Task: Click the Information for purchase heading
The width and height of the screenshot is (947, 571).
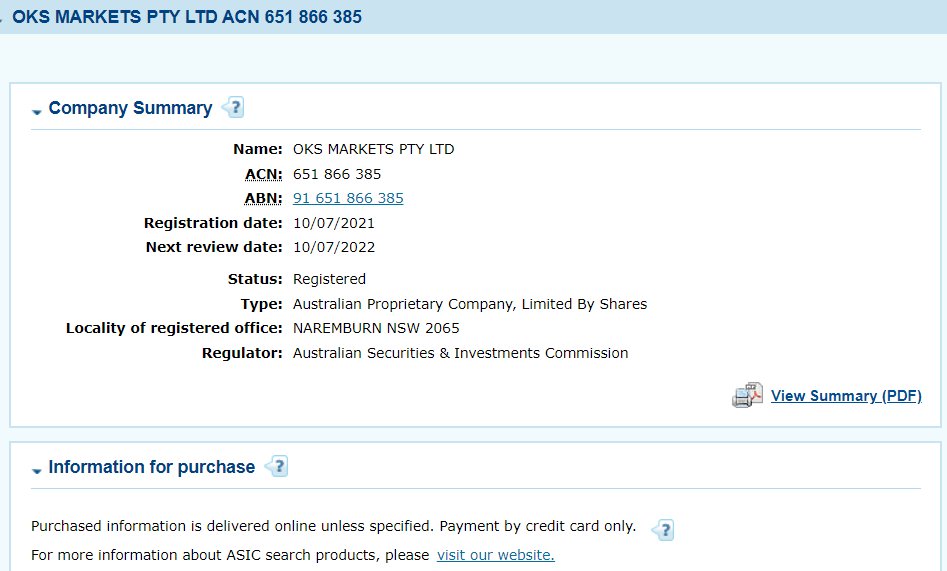Action: [152, 467]
